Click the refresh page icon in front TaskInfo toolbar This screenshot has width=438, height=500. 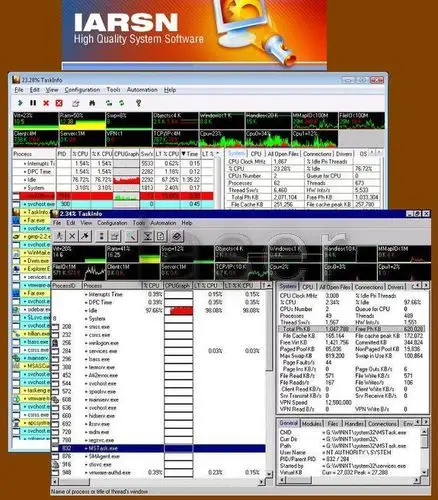tap(161, 236)
